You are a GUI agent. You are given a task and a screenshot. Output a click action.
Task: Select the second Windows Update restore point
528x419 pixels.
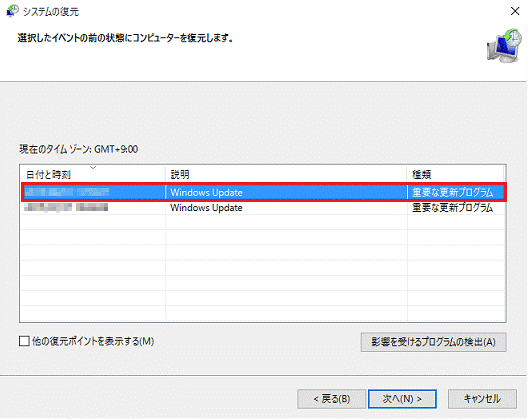264,208
